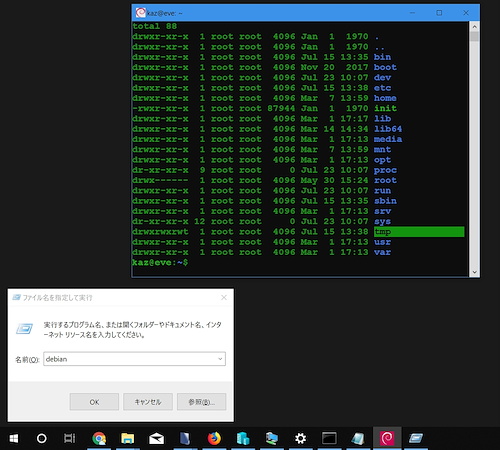Open the Settings gear in the taskbar
This screenshot has height=450, width=500.
tap(300, 438)
